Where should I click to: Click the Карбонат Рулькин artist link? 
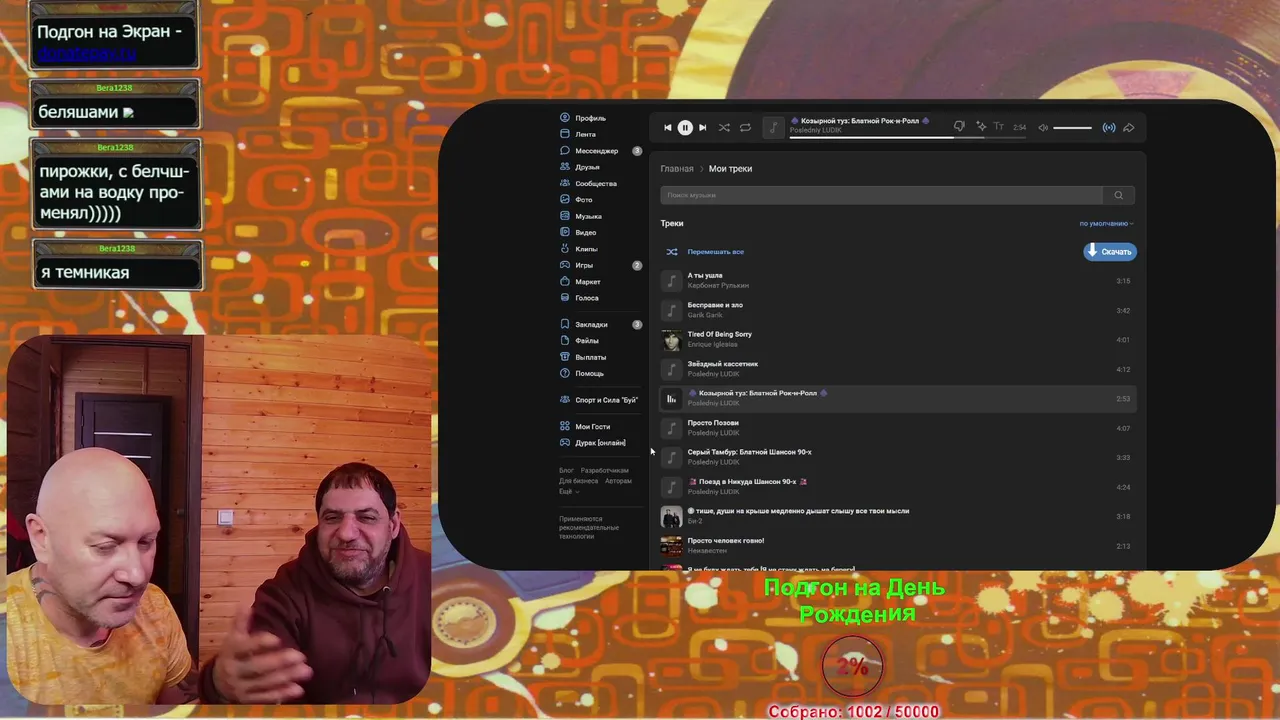(x=718, y=286)
